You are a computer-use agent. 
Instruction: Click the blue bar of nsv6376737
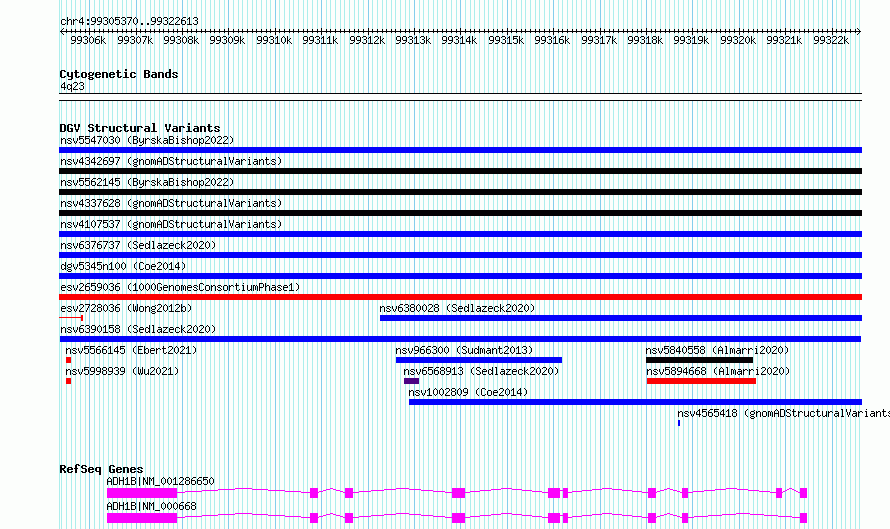(x=460, y=255)
